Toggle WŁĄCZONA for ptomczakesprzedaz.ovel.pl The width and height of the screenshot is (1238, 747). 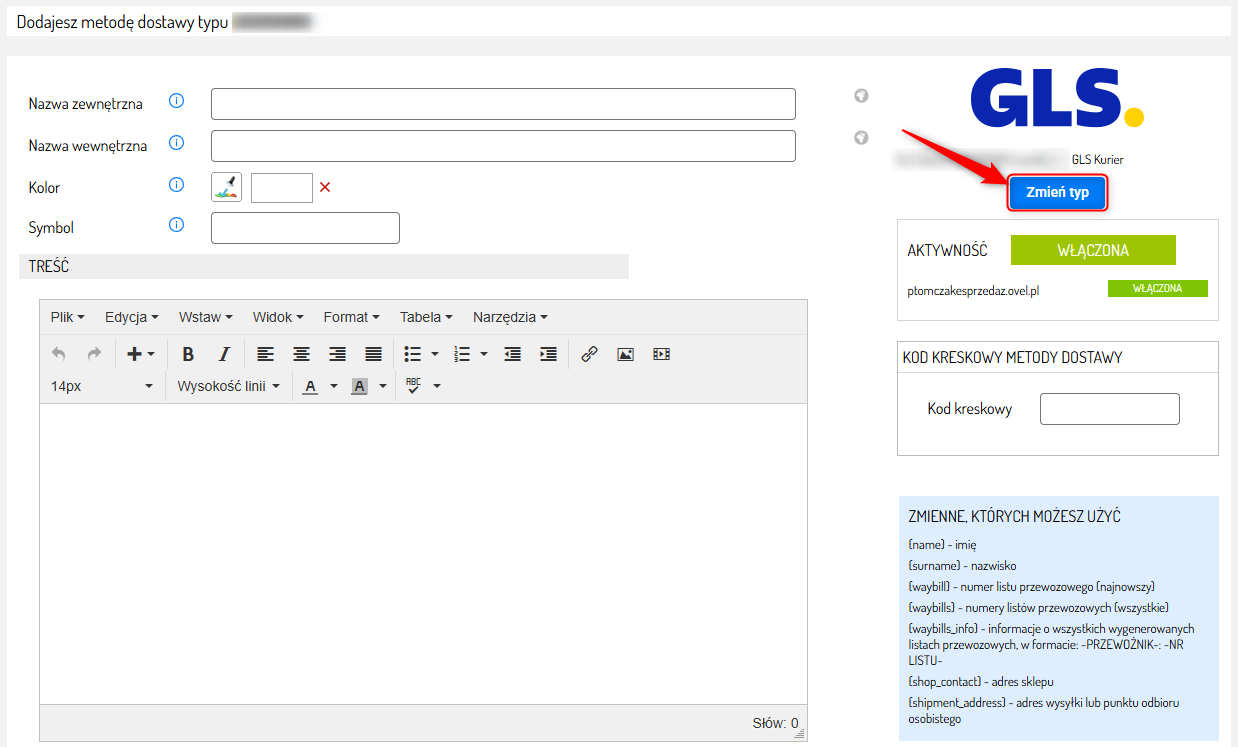[x=1157, y=288]
